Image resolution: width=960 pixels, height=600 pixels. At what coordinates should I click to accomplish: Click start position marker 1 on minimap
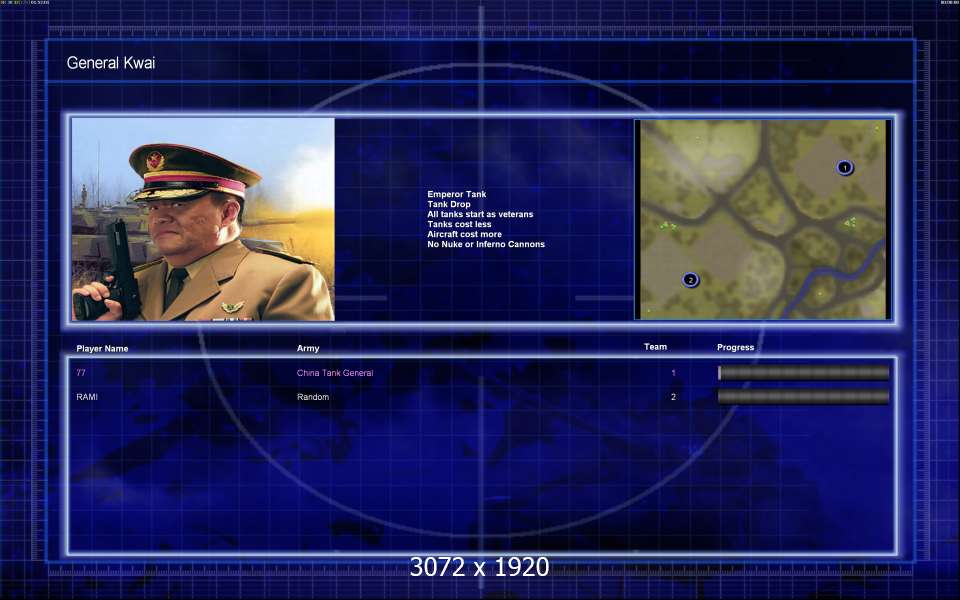845,167
